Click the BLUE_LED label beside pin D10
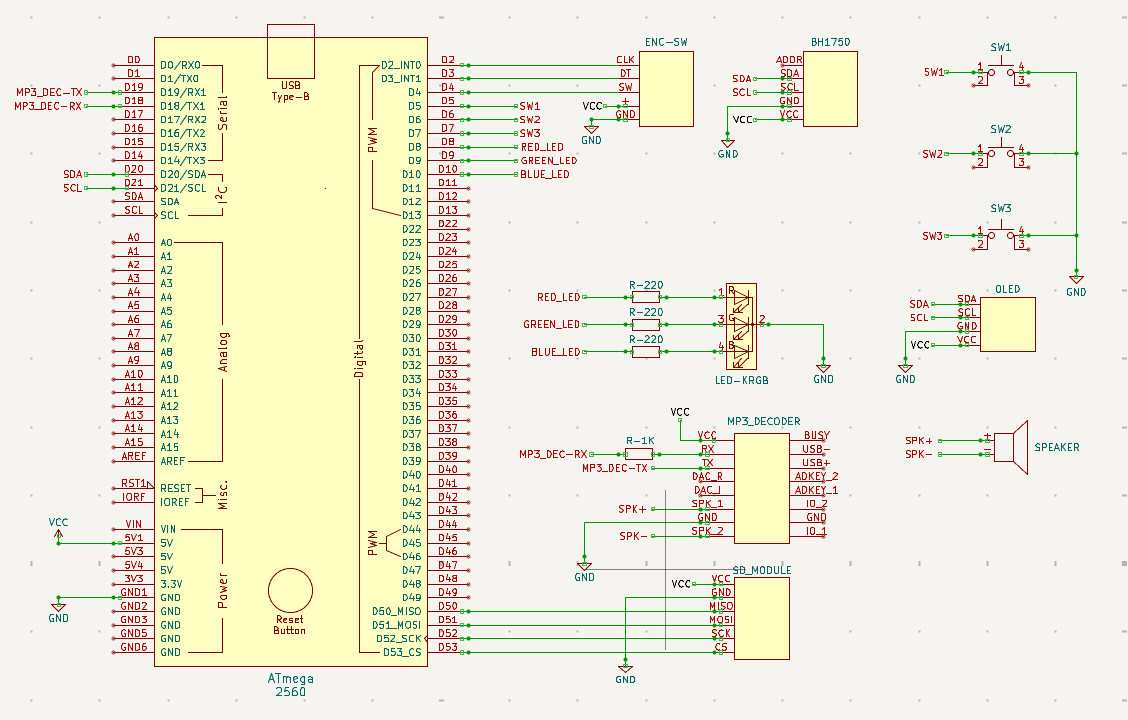The image size is (1128, 720). pyautogui.click(x=545, y=174)
